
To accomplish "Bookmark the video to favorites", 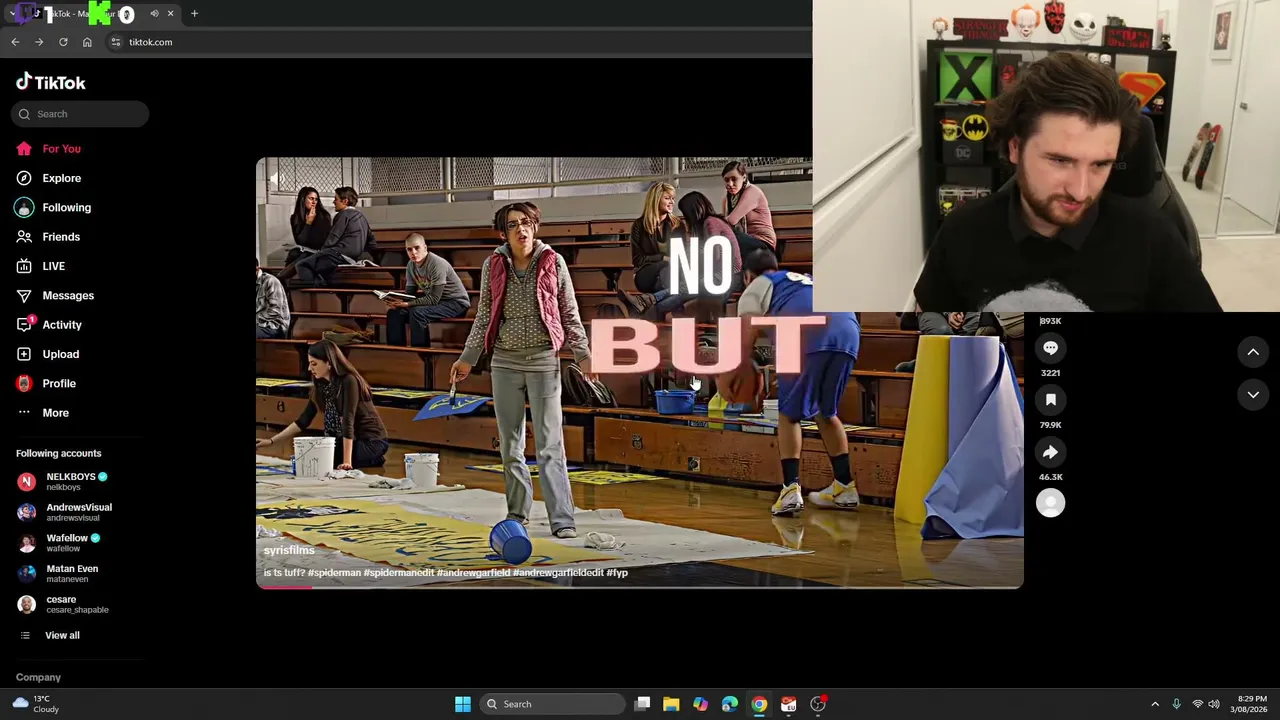I will [x=1050, y=400].
